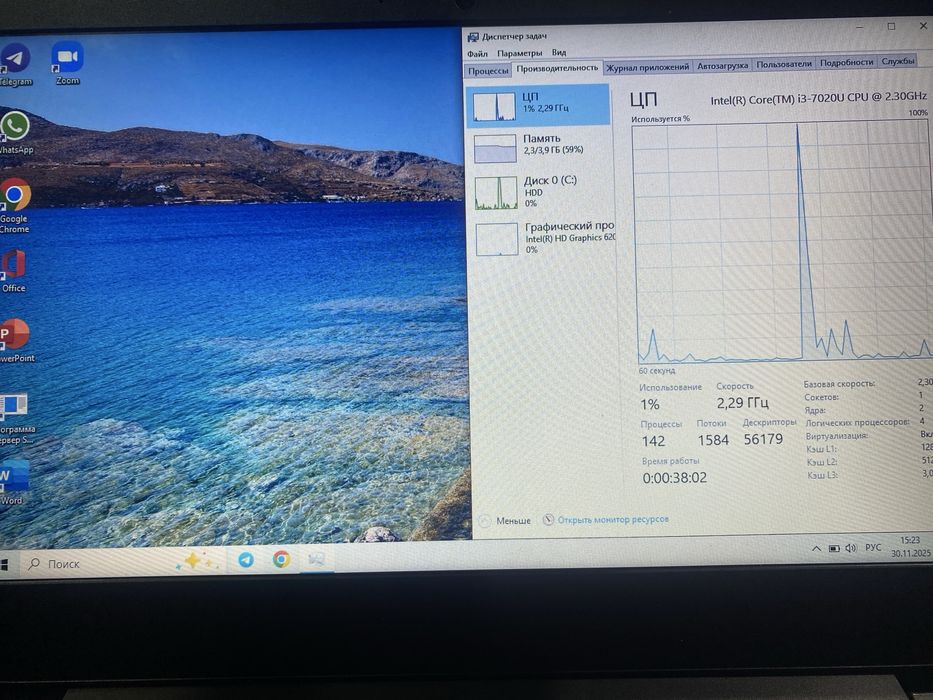Open the Office desktop shortcut
Image resolution: width=933 pixels, height=700 pixels.
(14, 271)
